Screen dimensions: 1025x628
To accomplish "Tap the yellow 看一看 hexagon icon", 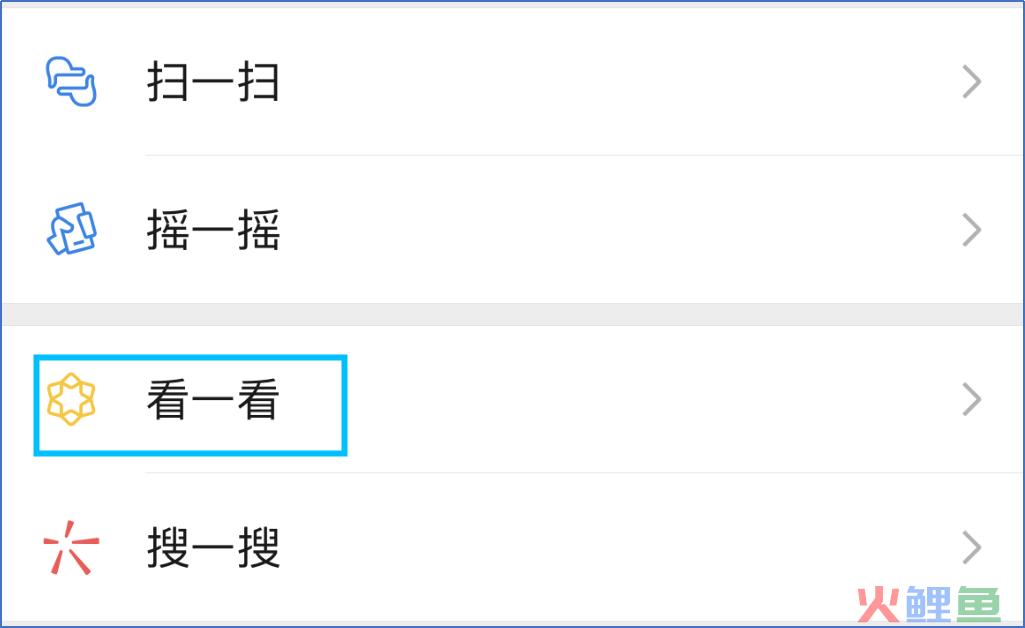I will click(71, 399).
